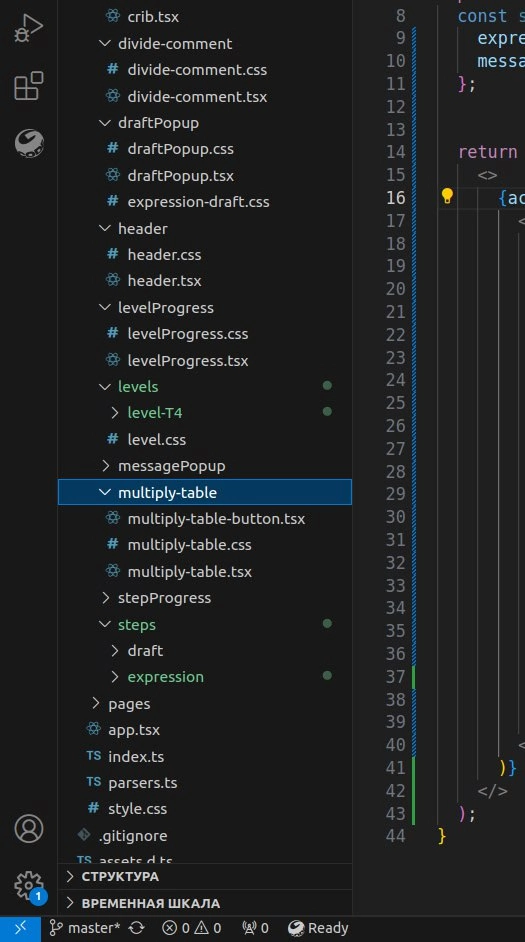525x942 pixels.
Task: Click the ports forwarded indicator showing 0
Action: click(255, 929)
